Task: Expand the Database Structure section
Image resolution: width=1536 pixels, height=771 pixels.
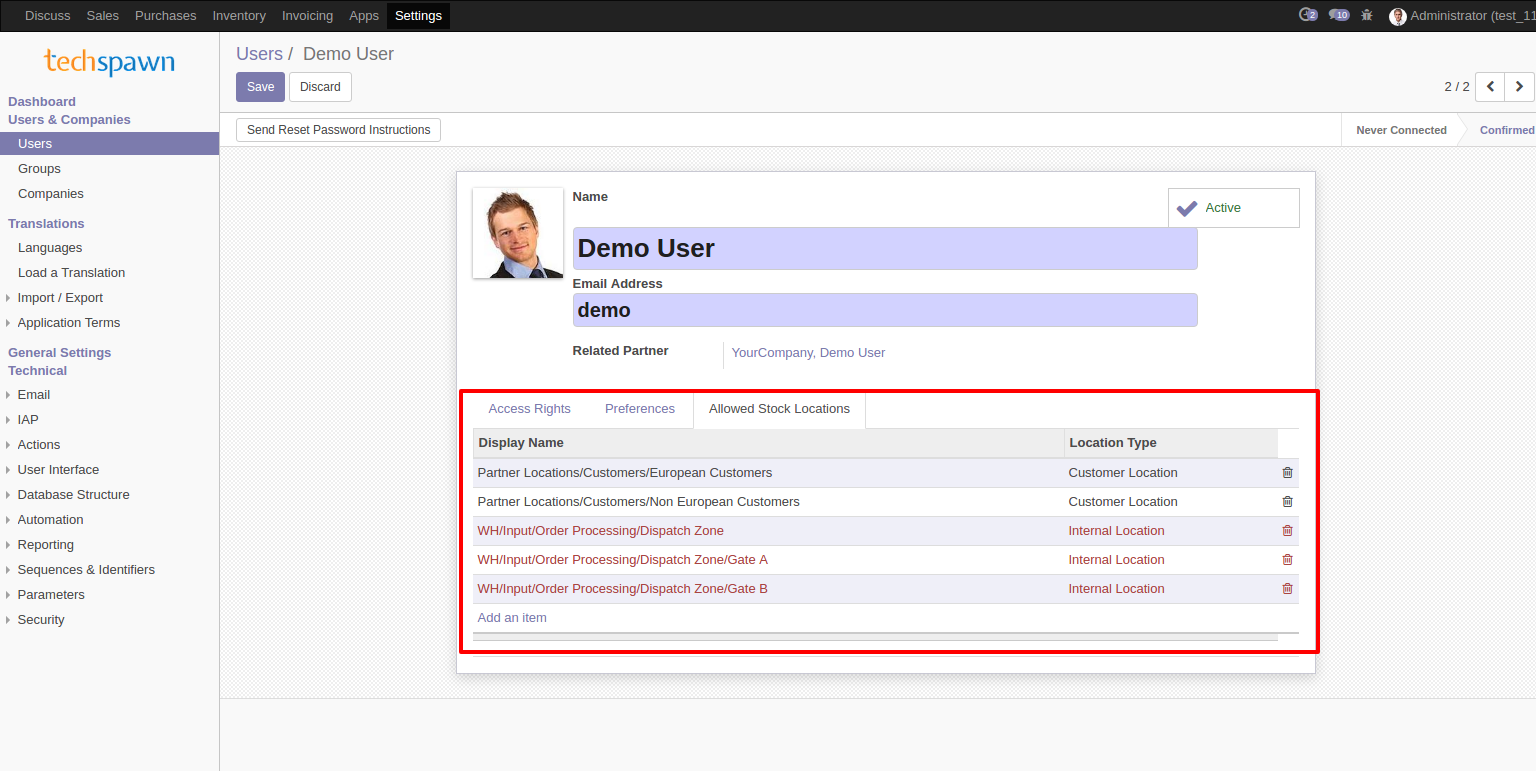Action: coord(73,495)
